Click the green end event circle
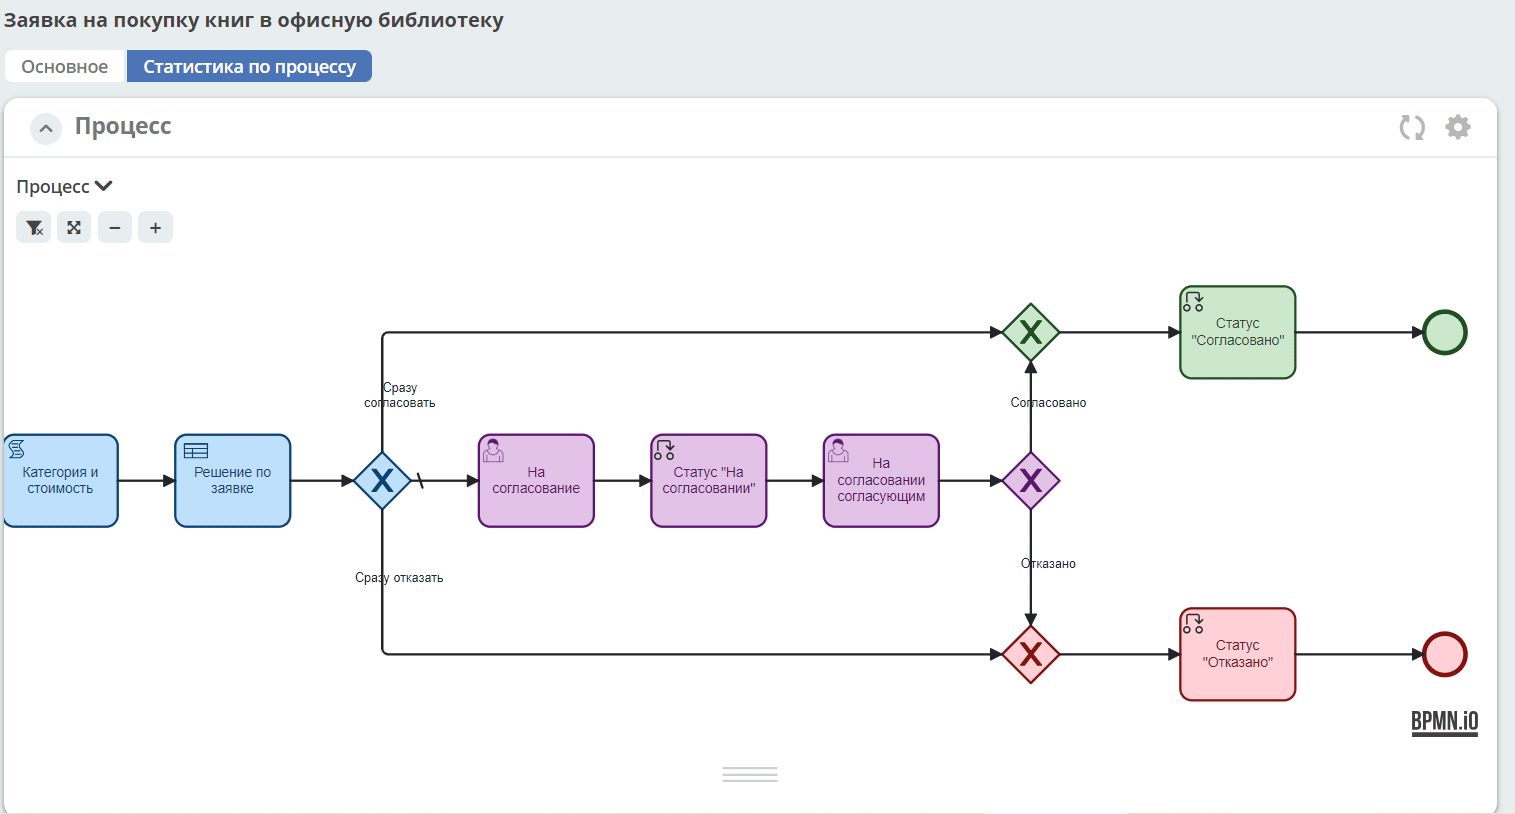The image size is (1515, 814). (1445, 333)
